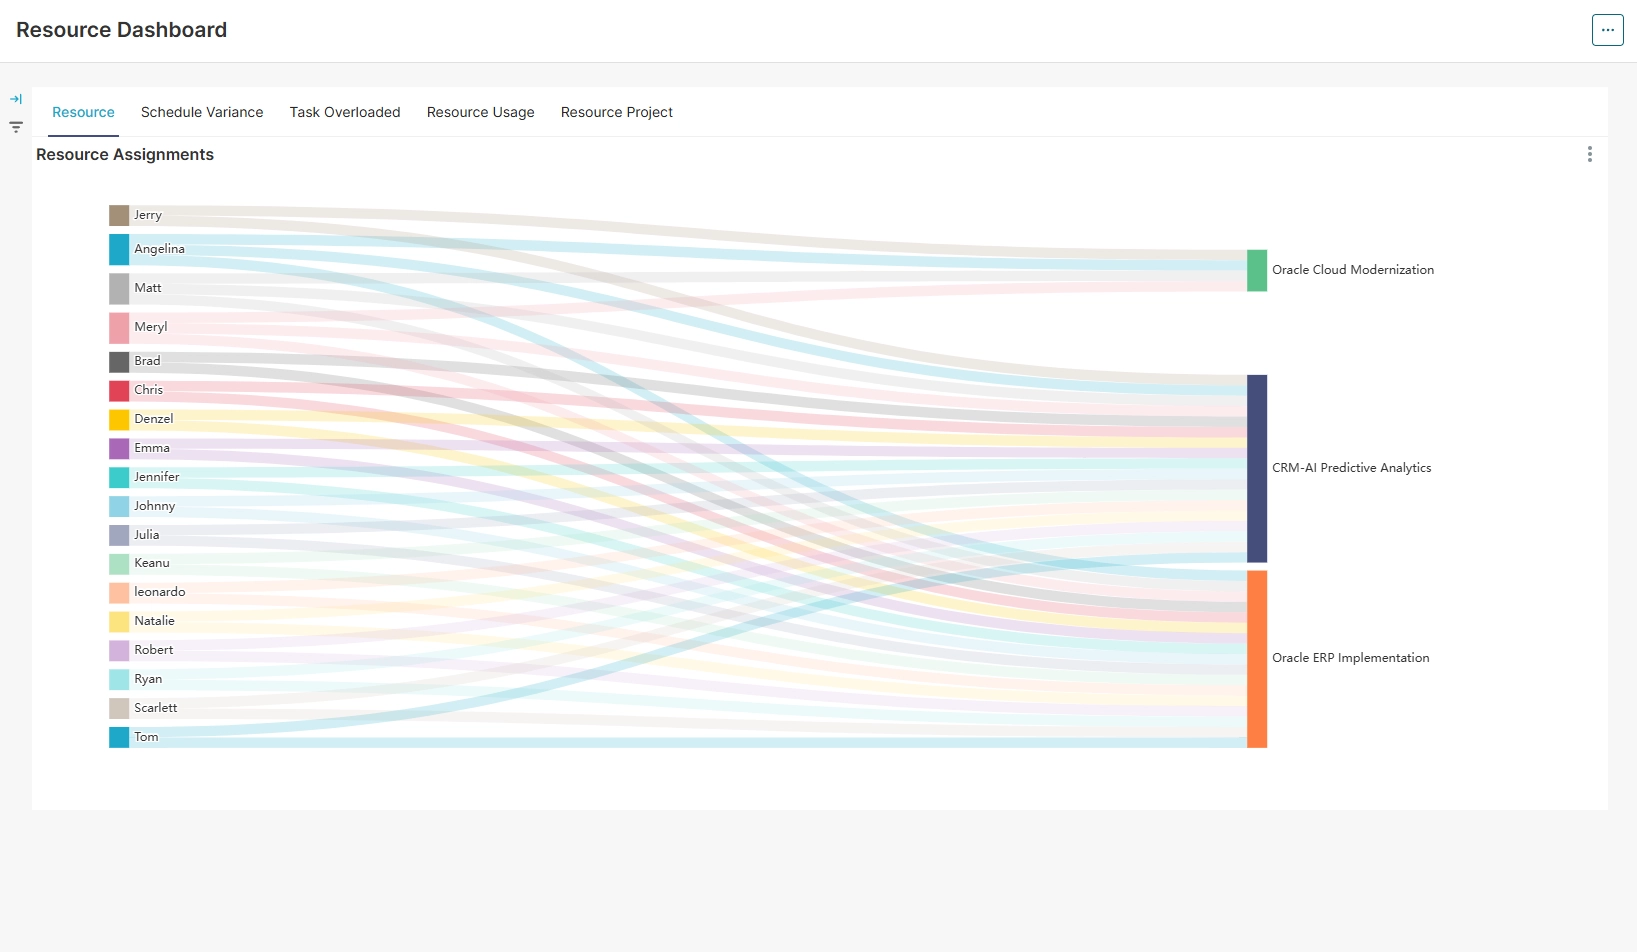
Task: Select the Resource Usage tab
Action: pos(480,112)
